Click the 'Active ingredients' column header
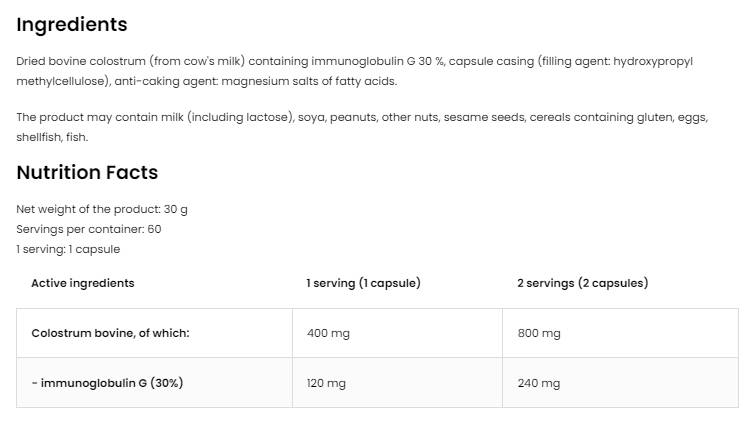Image resolution: width=756 pixels, height=422 pixels. click(83, 283)
